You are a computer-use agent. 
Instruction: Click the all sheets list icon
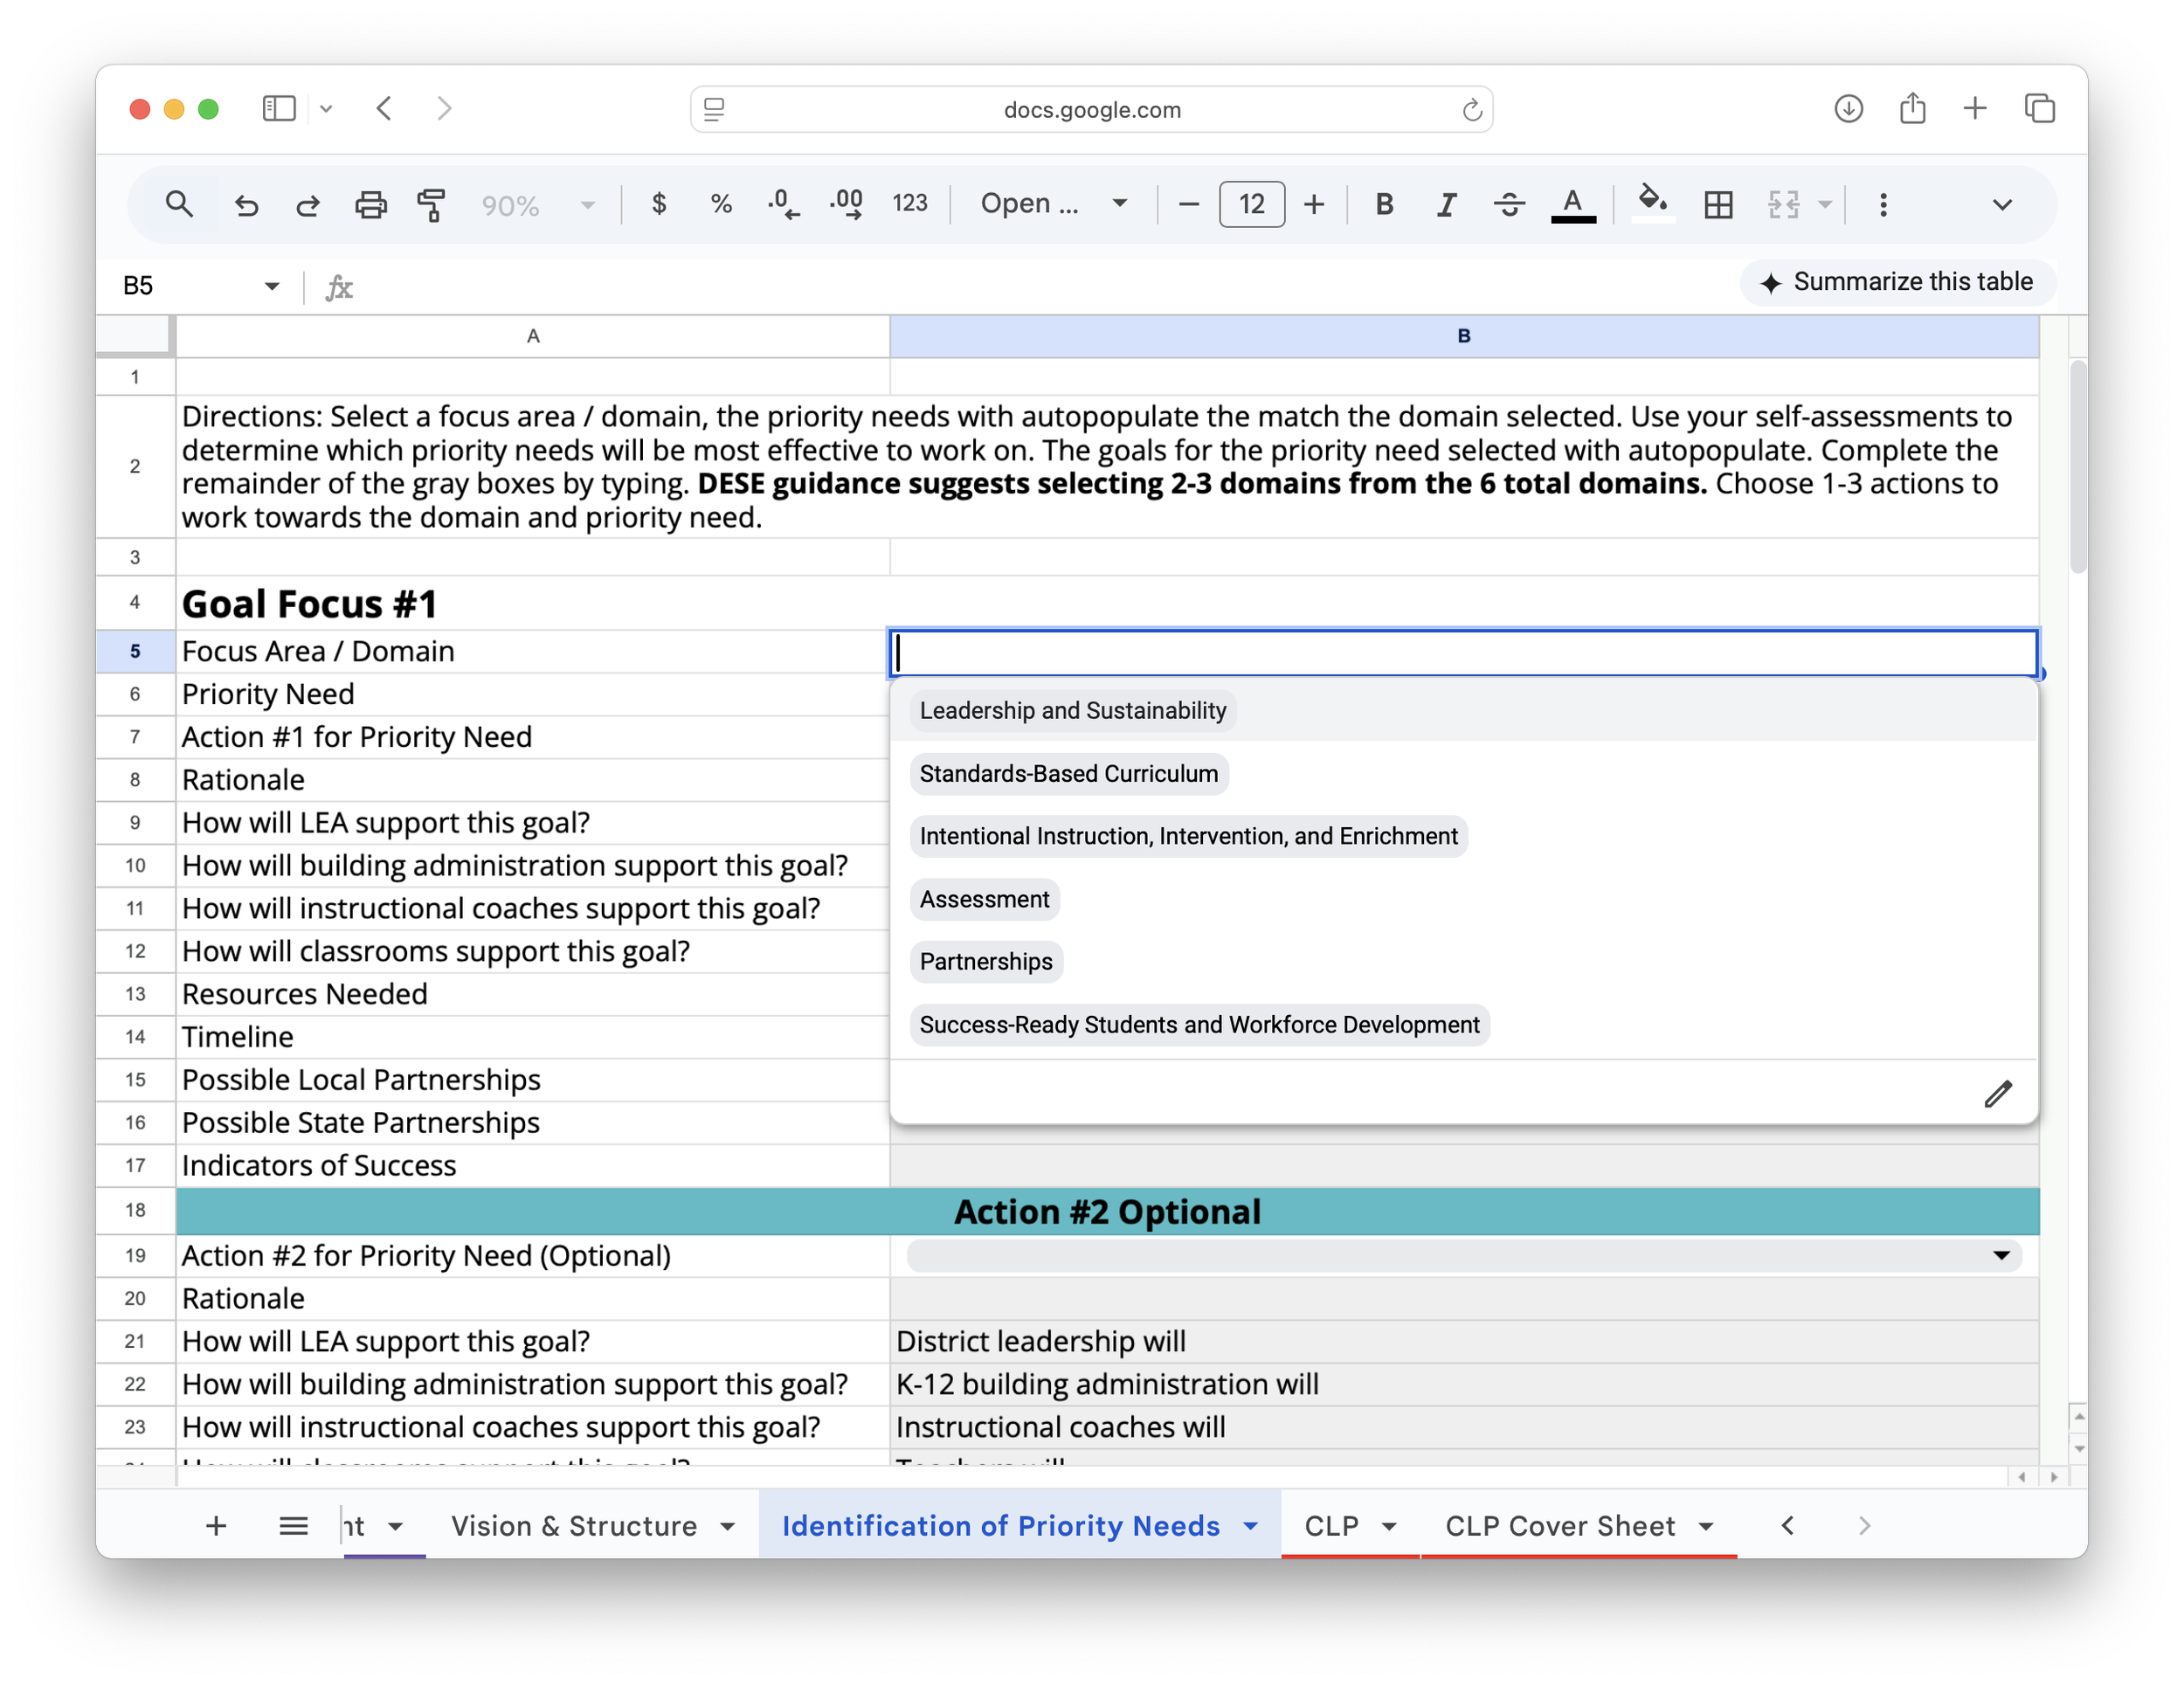click(293, 1526)
